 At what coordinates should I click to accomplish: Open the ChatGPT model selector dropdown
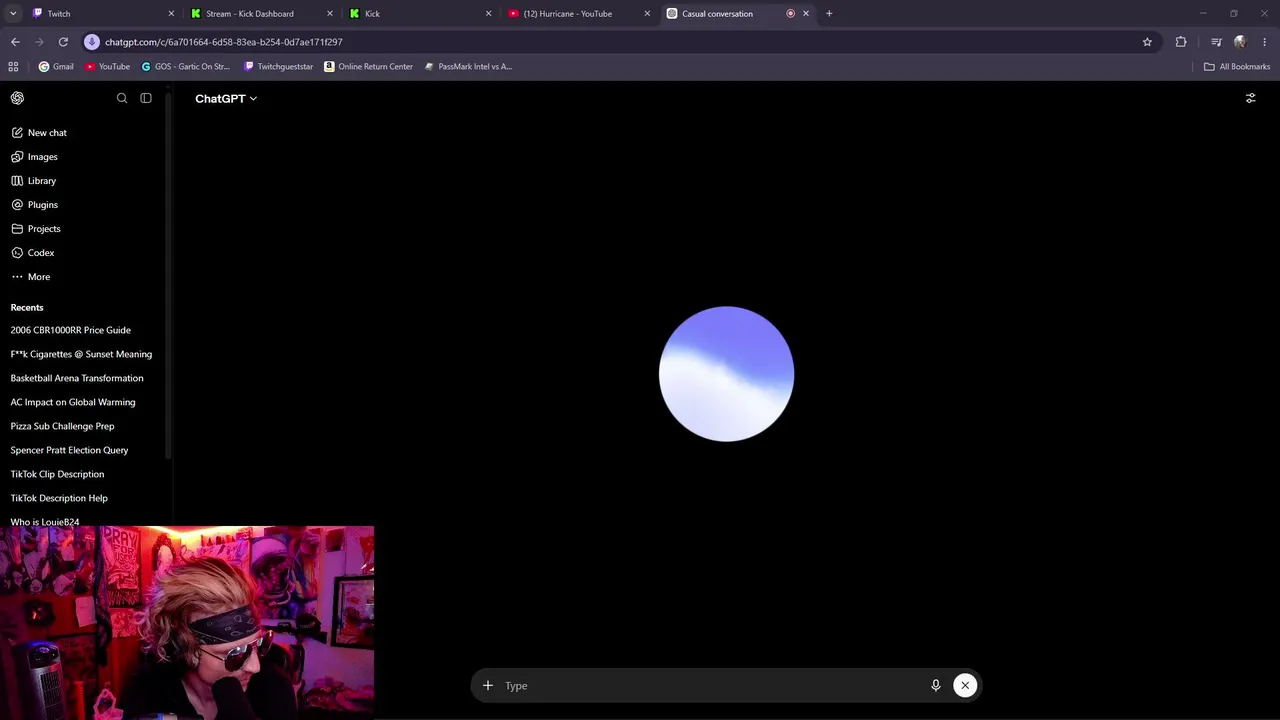pos(226,98)
